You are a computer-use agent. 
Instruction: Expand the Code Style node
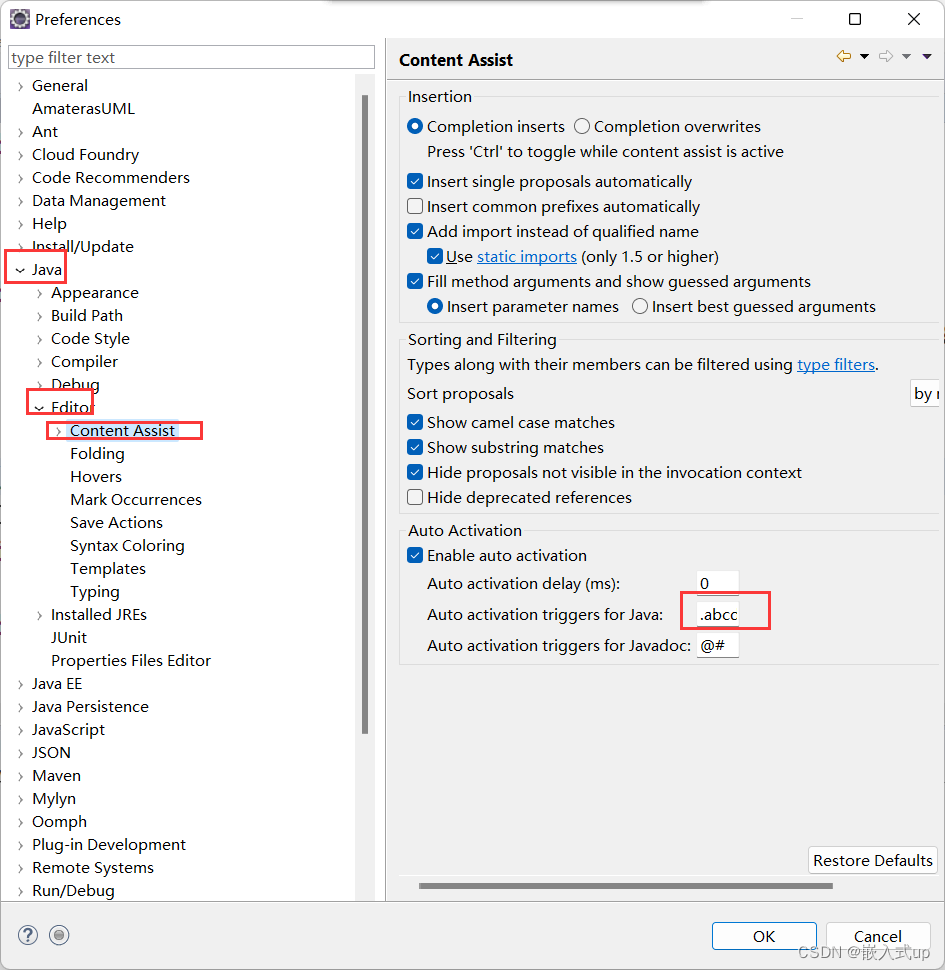pos(40,340)
